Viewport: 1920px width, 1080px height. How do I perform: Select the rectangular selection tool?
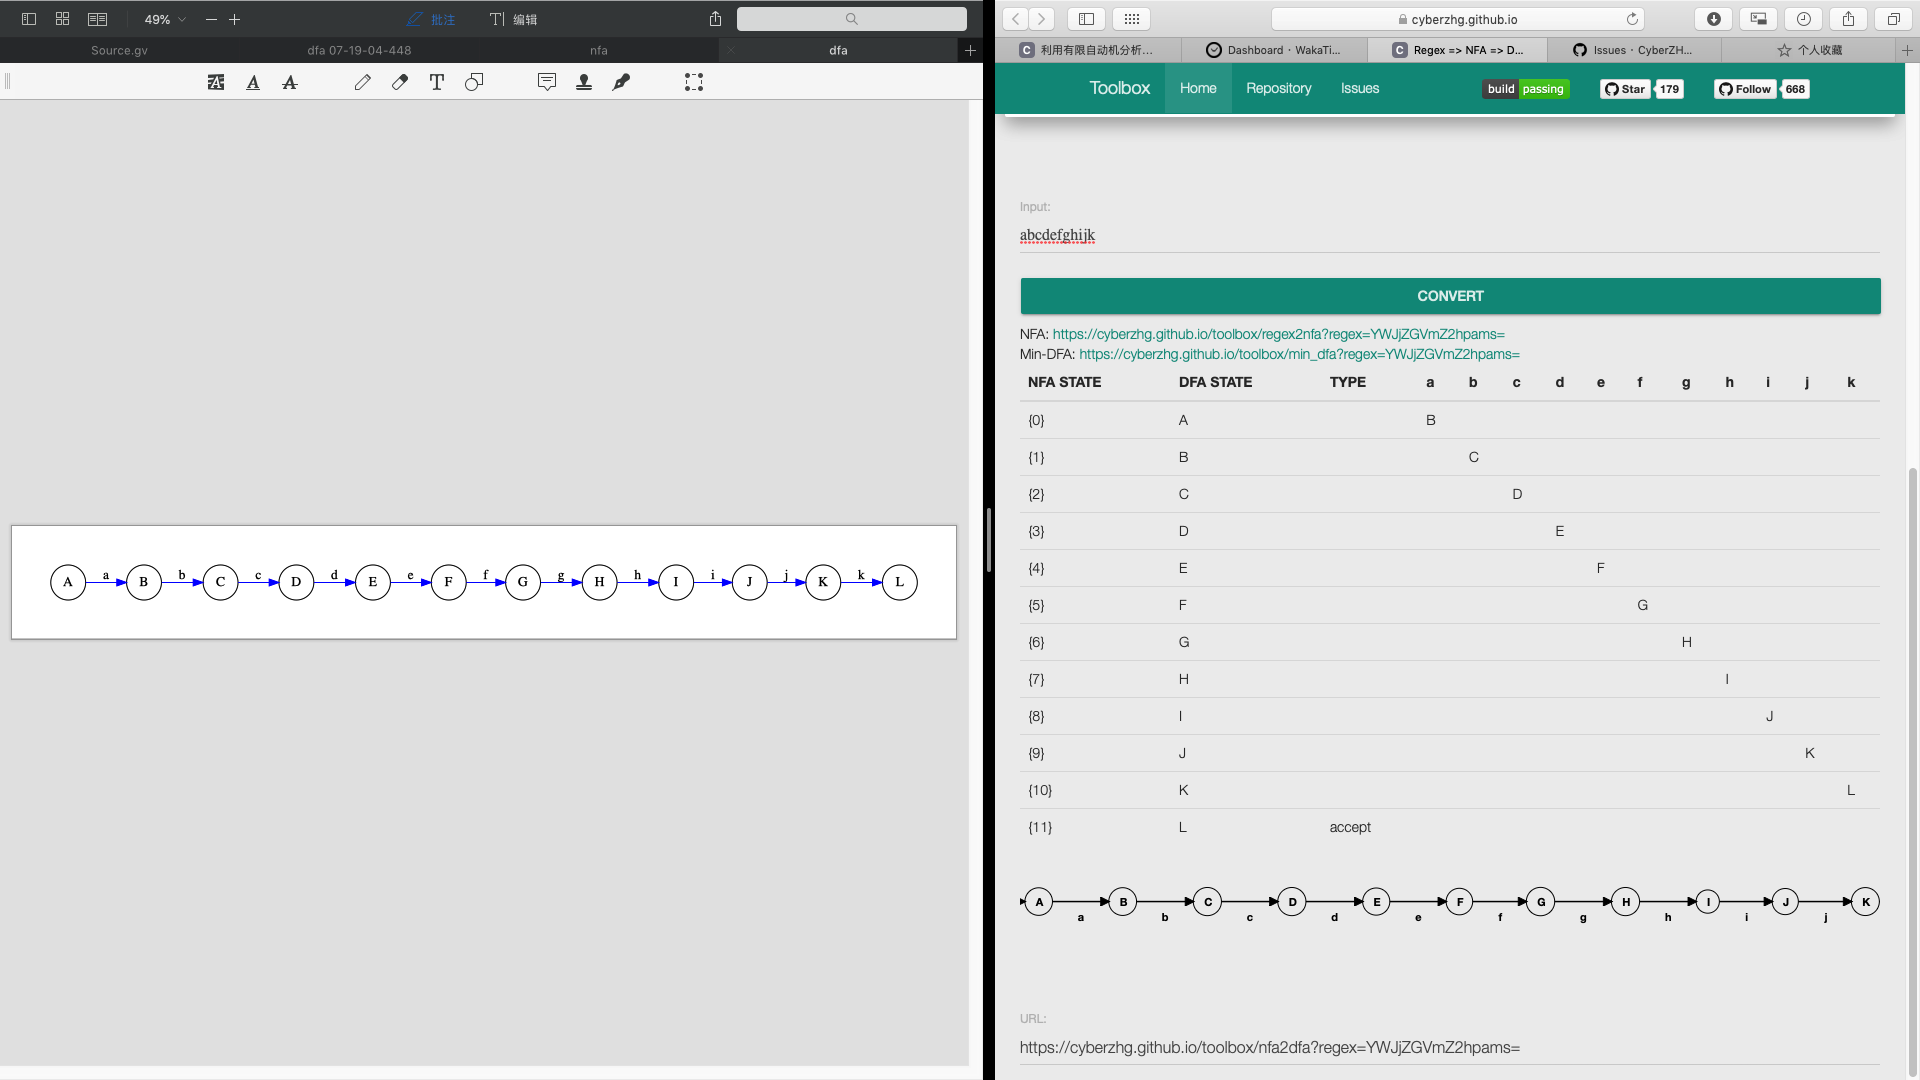pyautogui.click(x=694, y=83)
